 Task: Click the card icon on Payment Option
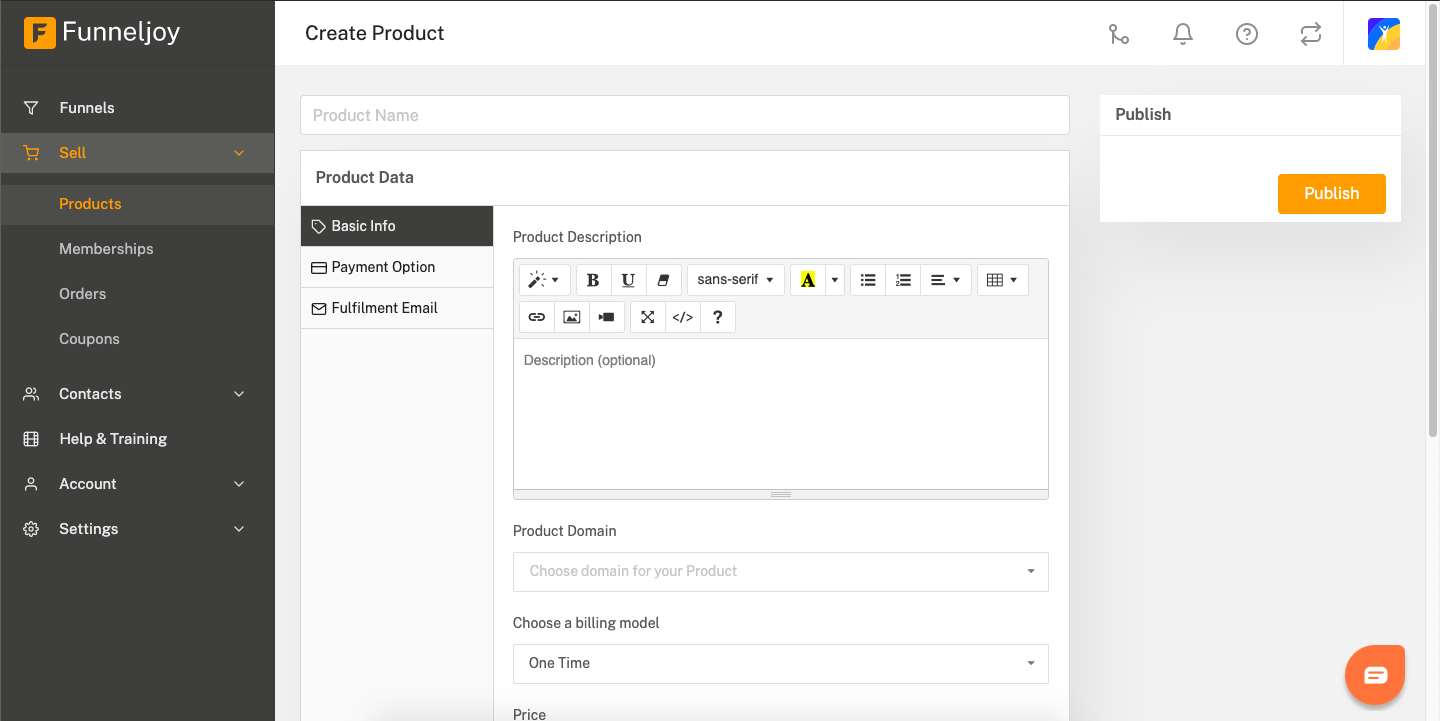(319, 268)
